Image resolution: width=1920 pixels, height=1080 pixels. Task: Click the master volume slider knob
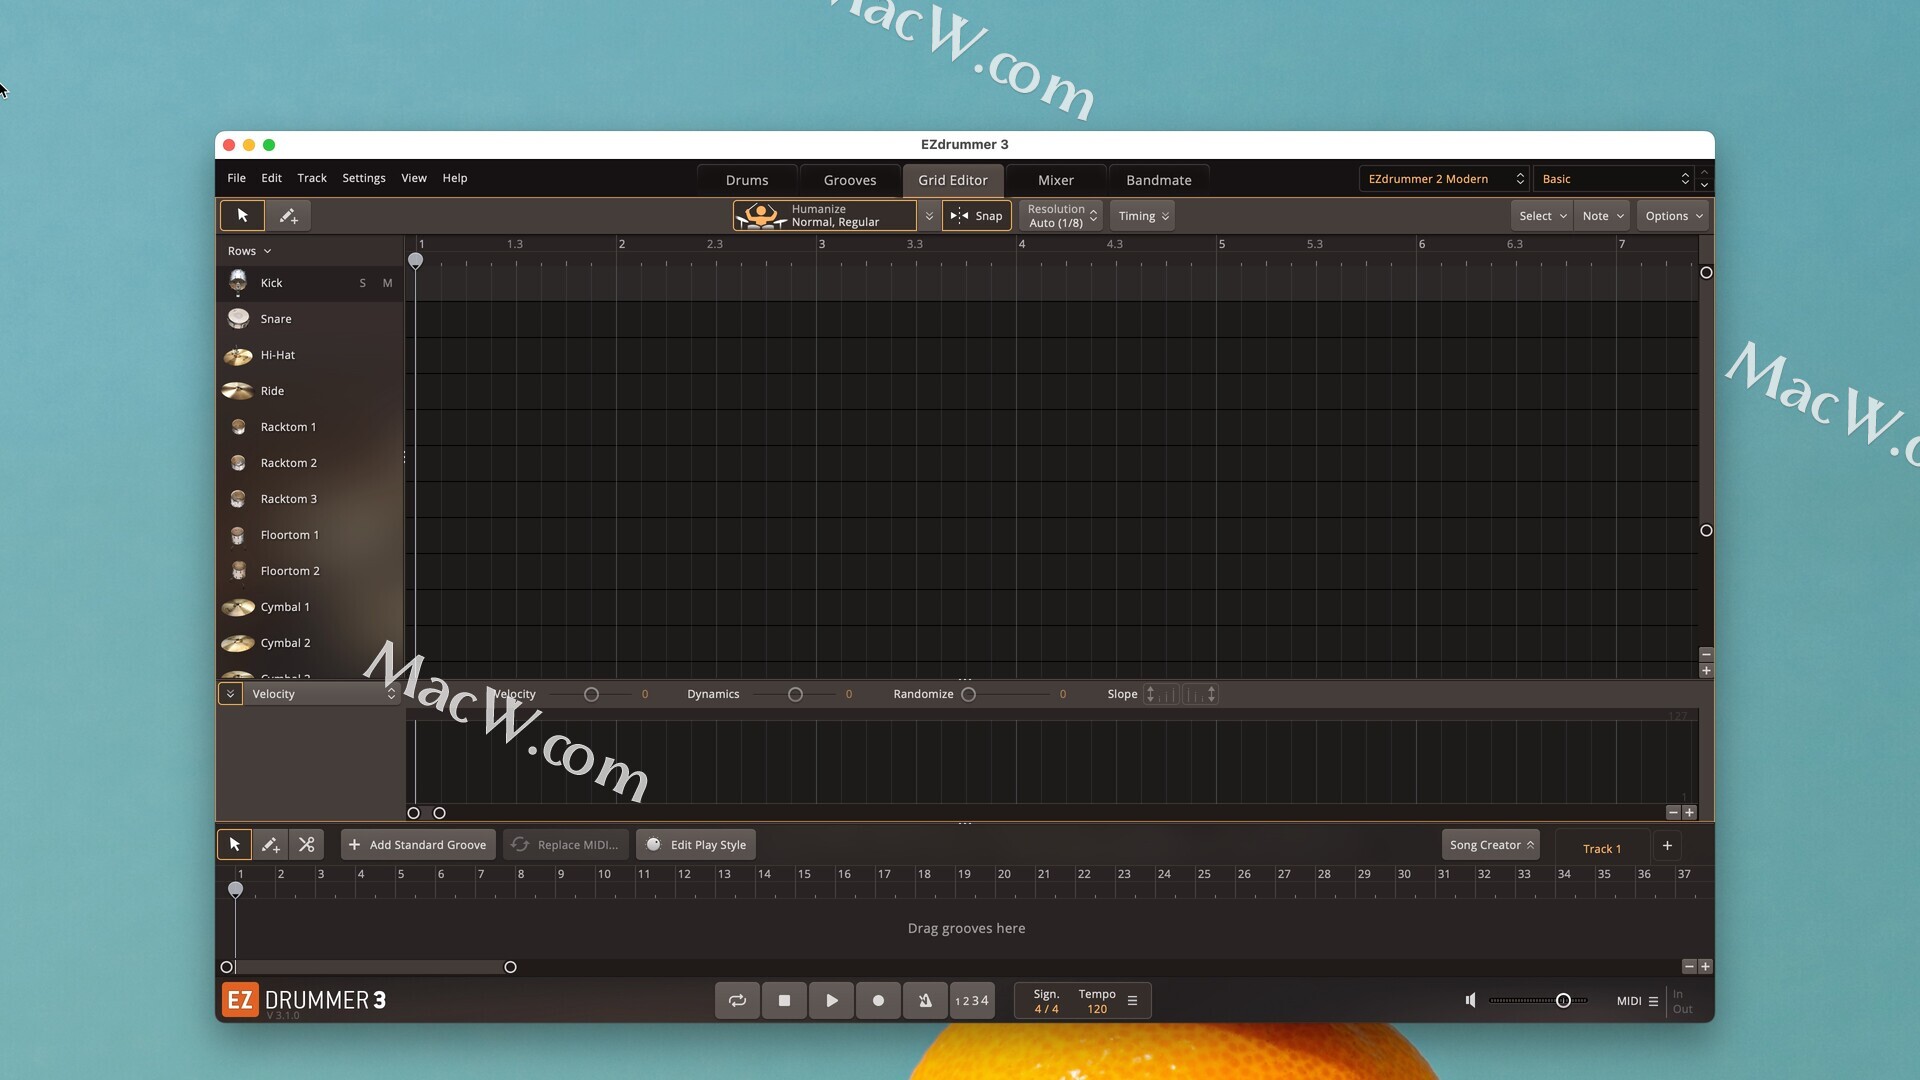pos(1563,1000)
